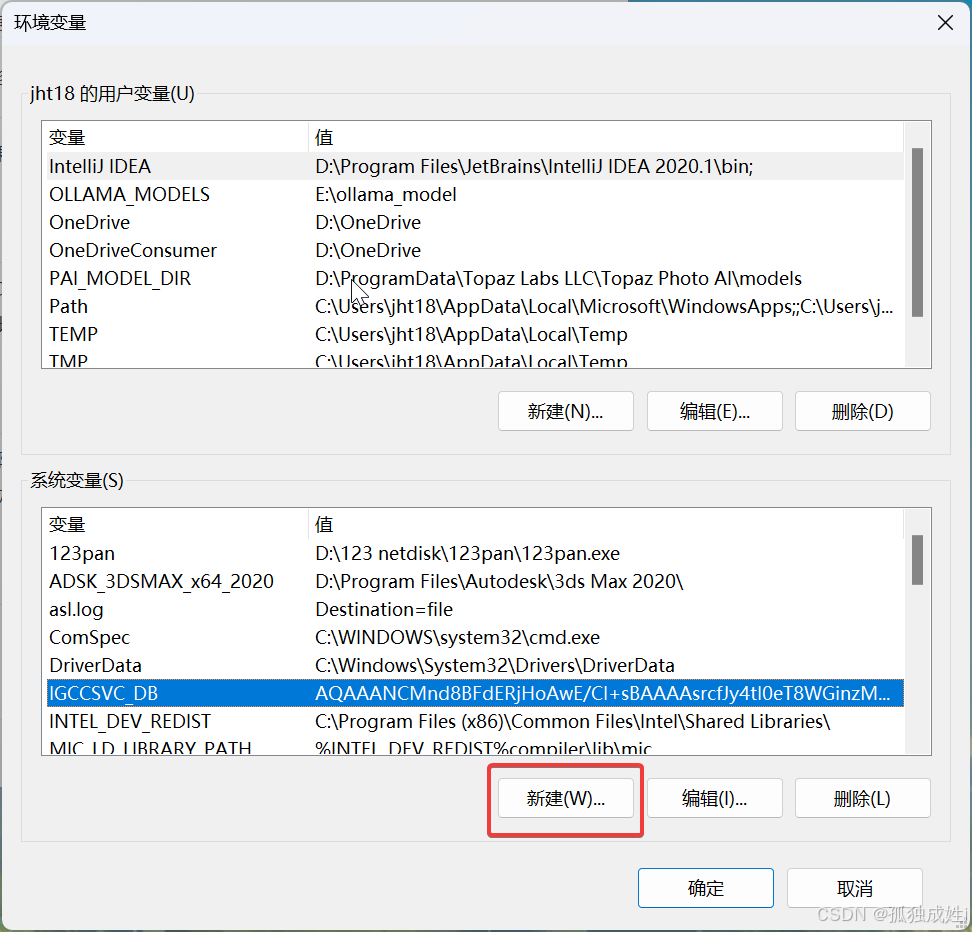
Task: Select the PAI_MODEL_DIR user variable
Action: tap(200, 278)
